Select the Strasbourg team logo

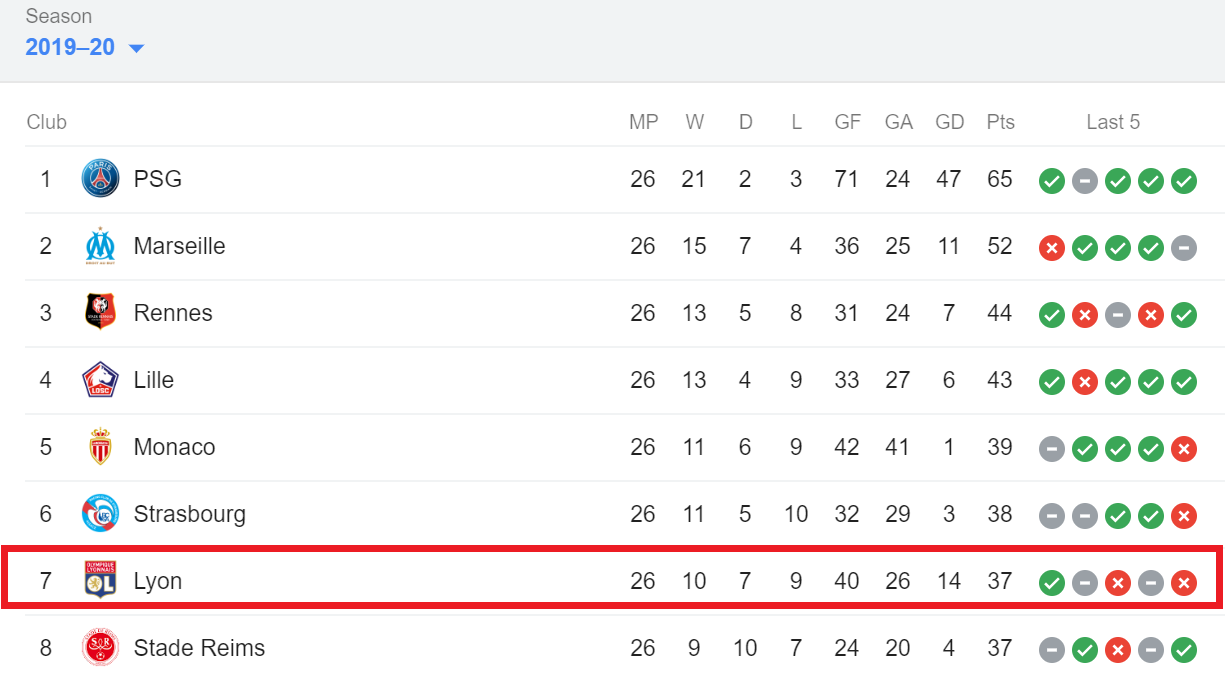100,514
